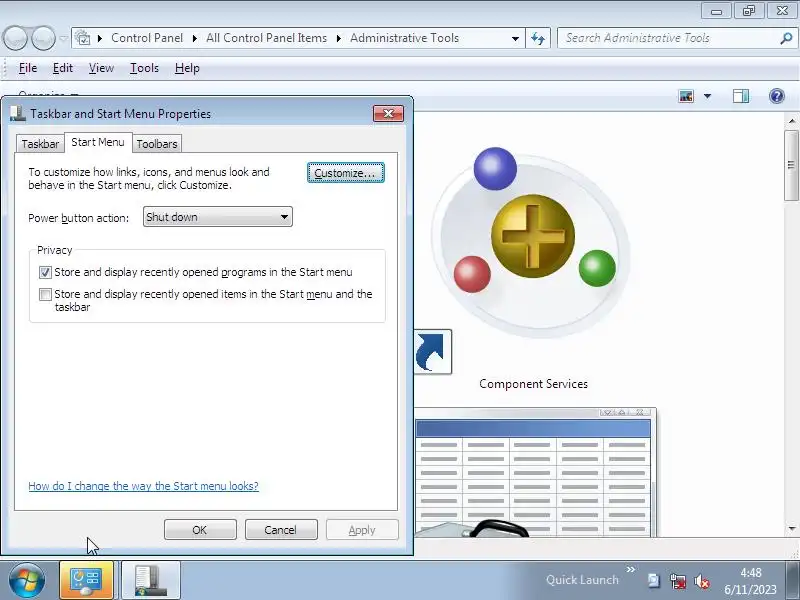800x600 pixels.
Task: Toggle the preview pane icon
Action: [x=740, y=96]
